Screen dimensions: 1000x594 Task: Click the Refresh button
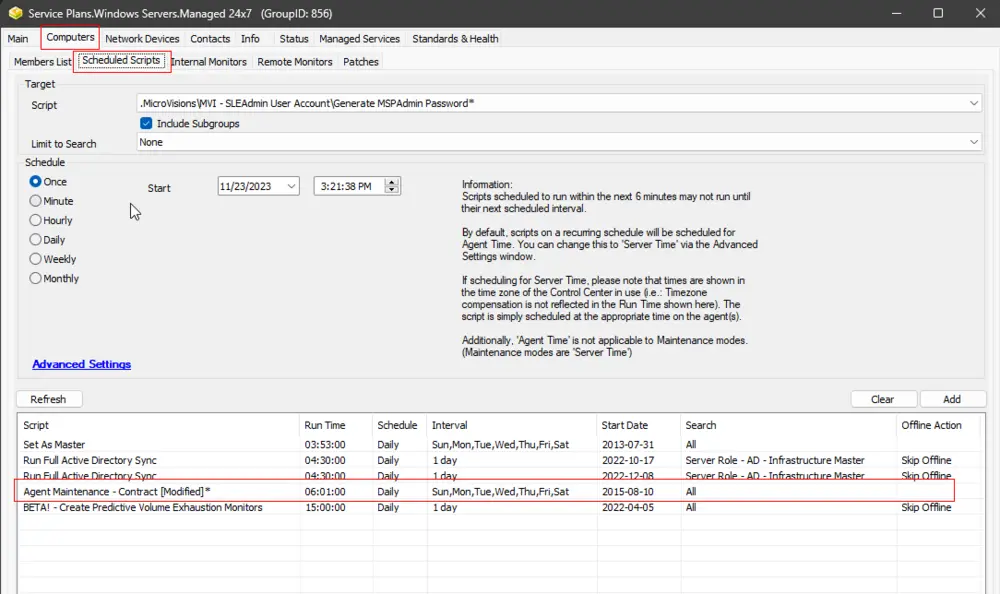48,399
